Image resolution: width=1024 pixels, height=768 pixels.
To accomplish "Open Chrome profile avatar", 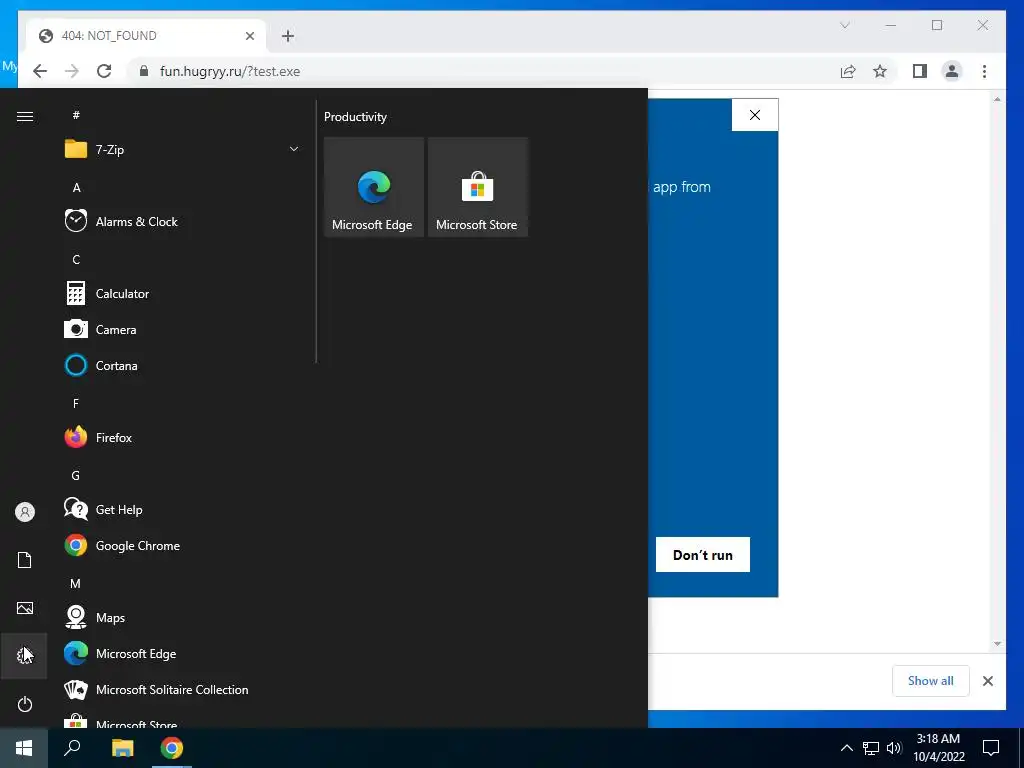I will 952,71.
